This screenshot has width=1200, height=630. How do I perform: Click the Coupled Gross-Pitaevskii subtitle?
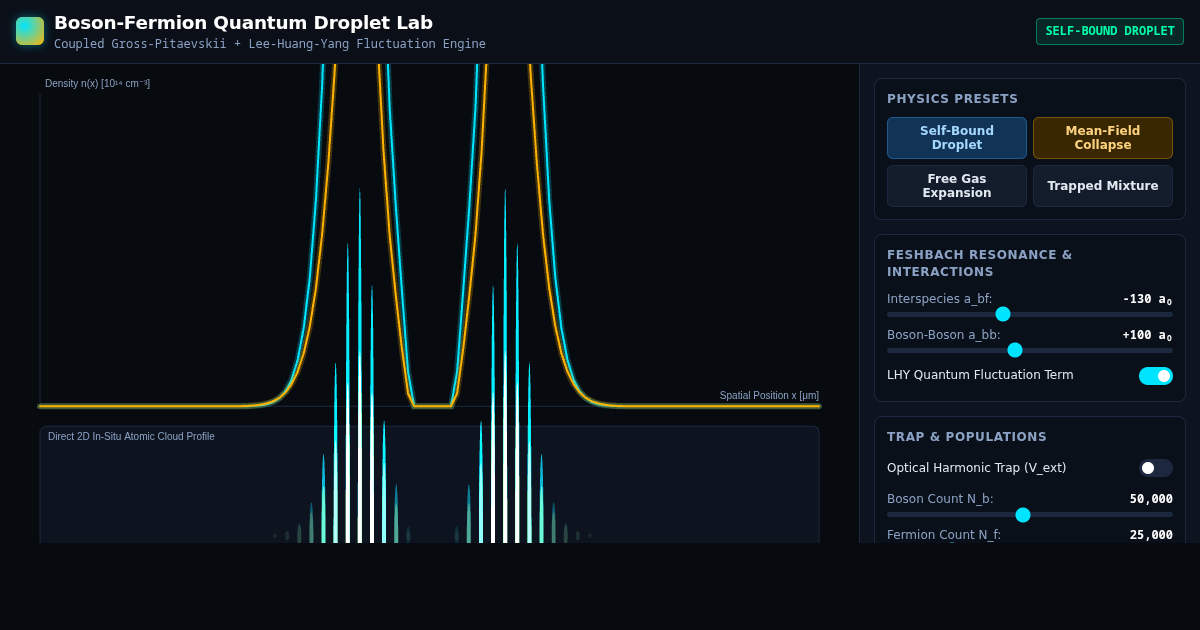[x=270, y=44]
